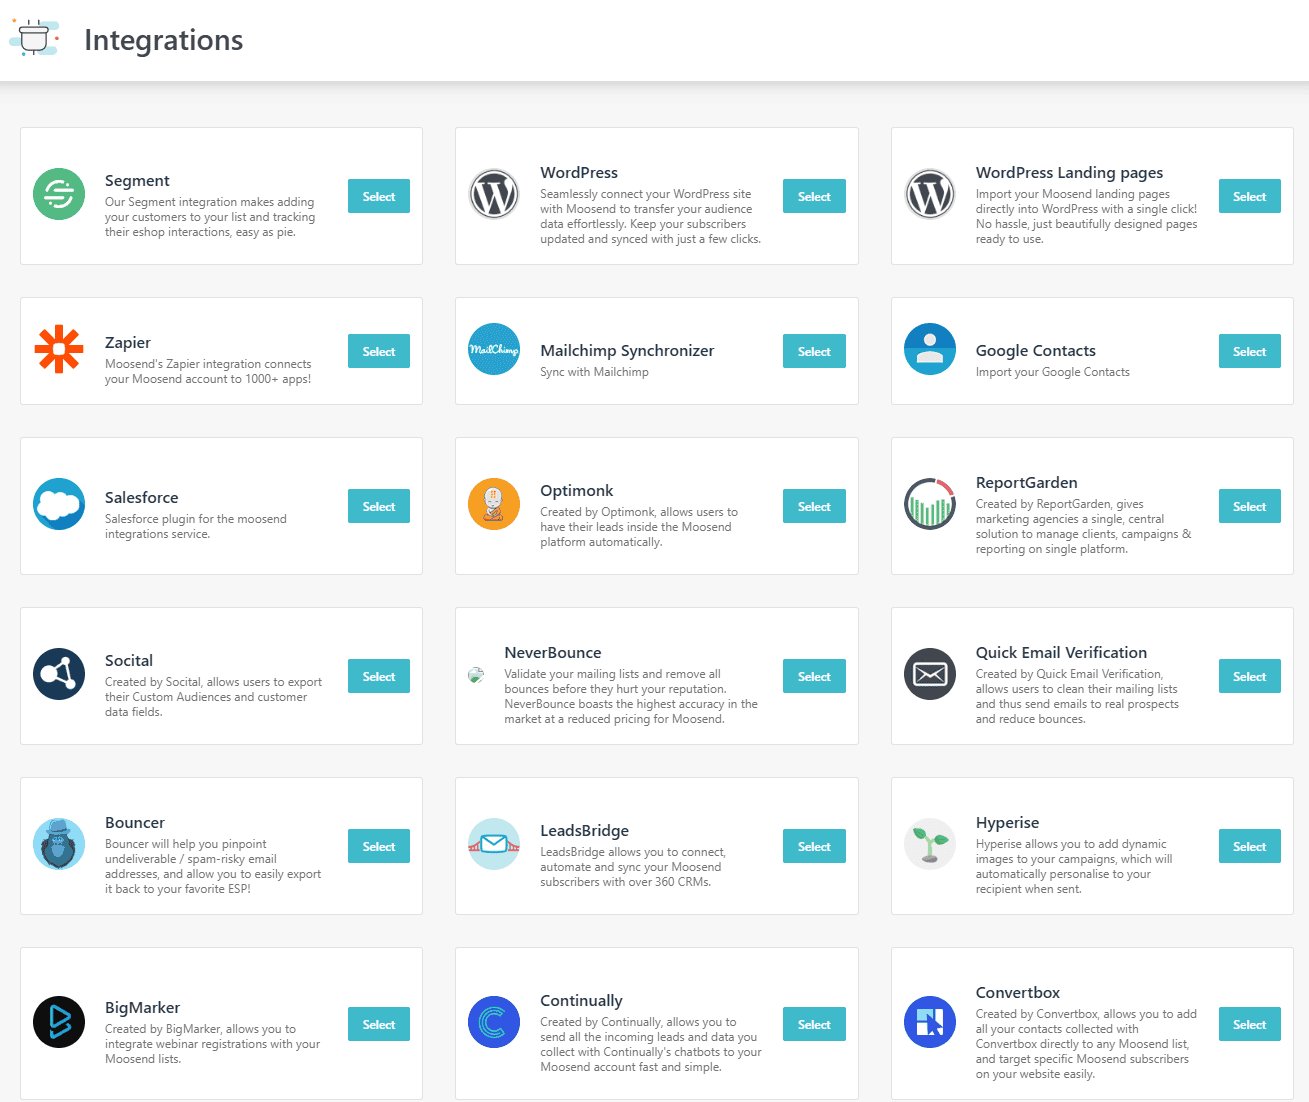Click the Quick Email Verification envelope icon

click(x=930, y=674)
